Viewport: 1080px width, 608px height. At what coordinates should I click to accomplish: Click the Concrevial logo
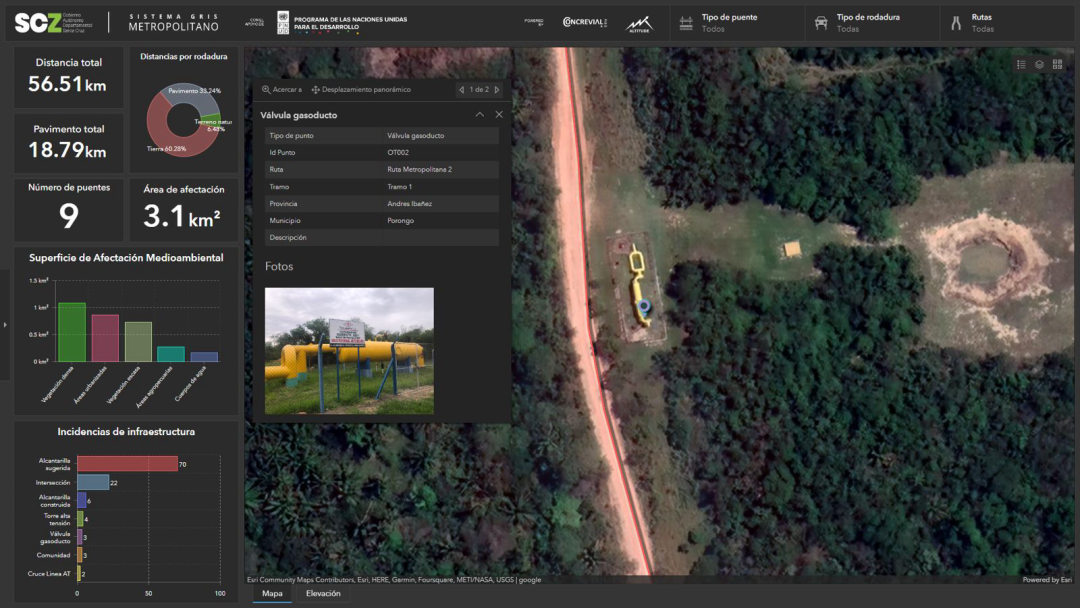coord(585,22)
